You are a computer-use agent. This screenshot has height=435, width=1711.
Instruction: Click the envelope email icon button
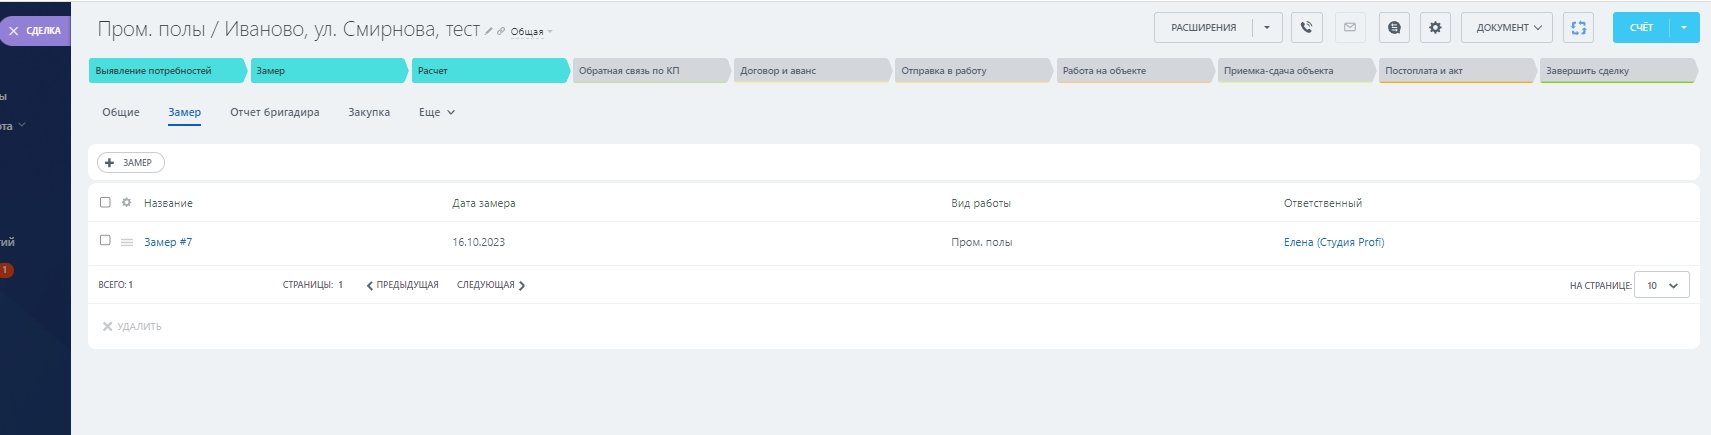pos(1350,28)
